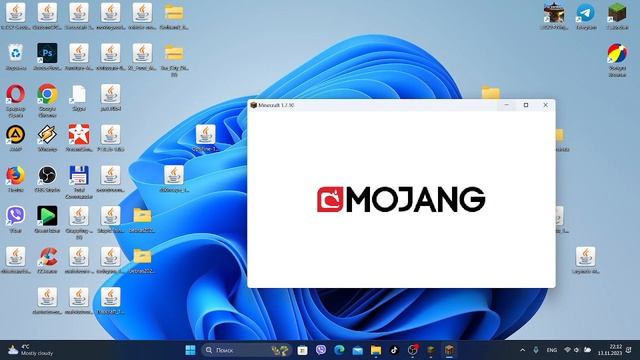Launch Adobe Photoshop from the desktop shortcut
The height and width of the screenshot is (360, 640).
pyautogui.click(x=47, y=53)
